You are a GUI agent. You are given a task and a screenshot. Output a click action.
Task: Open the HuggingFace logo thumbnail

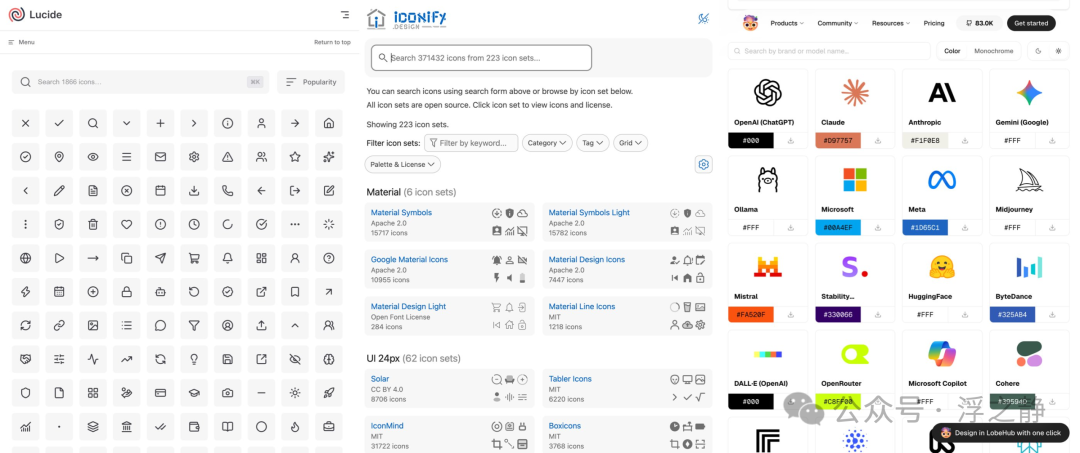(942, 267)
